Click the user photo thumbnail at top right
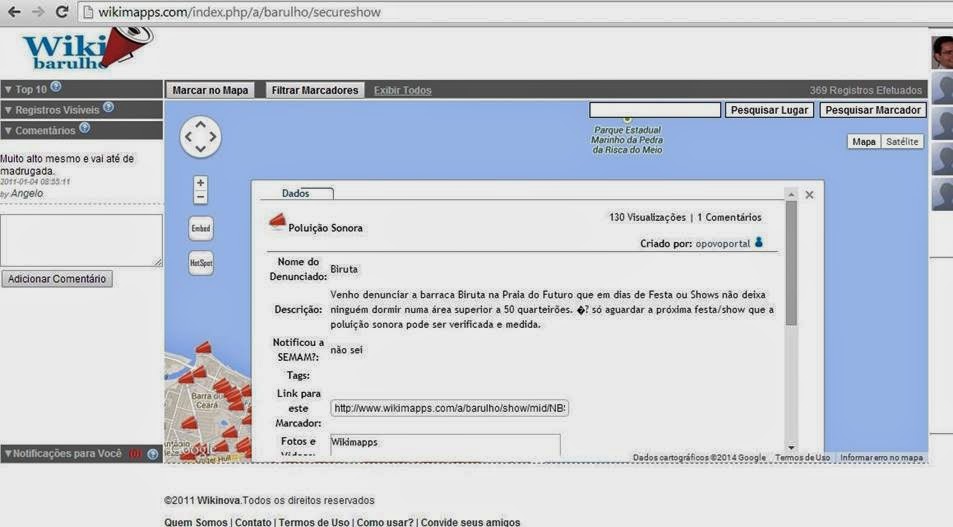 (x=942, y=52)
